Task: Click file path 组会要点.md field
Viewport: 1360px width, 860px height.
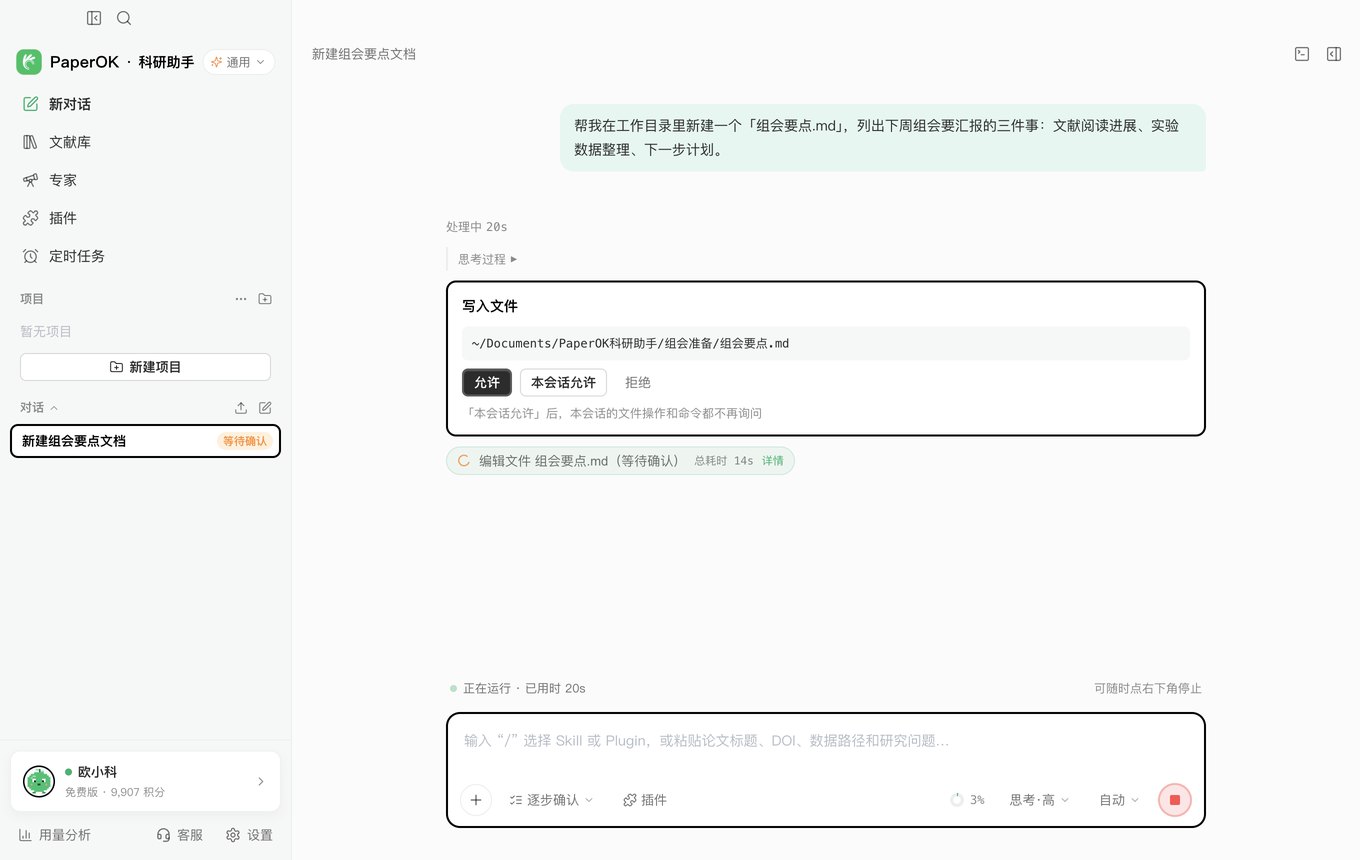Action: click(826, 343)
